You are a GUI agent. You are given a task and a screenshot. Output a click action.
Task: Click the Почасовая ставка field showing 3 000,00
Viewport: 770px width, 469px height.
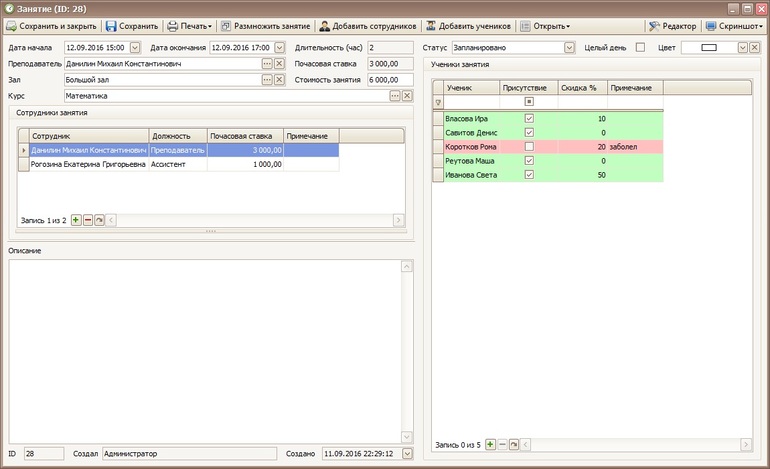pos(390,64)
